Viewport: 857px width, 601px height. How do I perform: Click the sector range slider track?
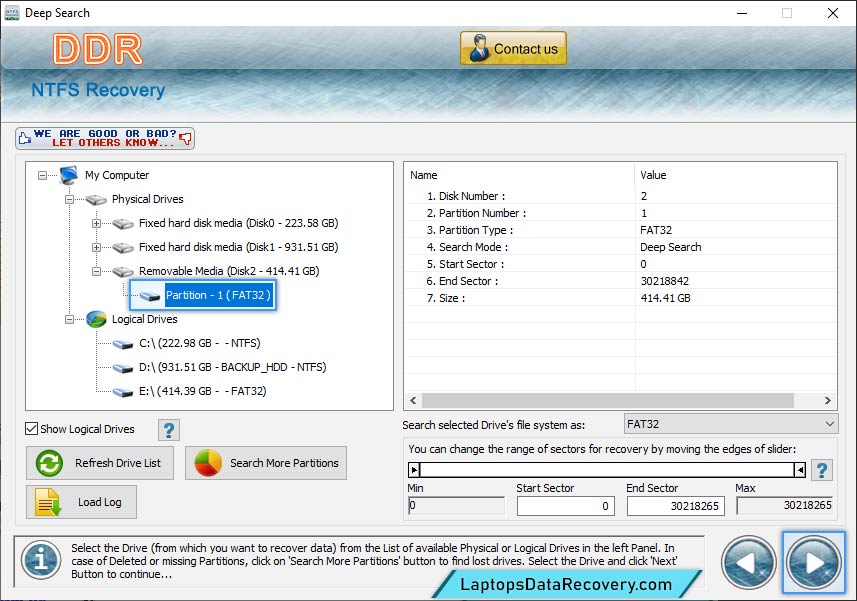pyautogui.click(x=607, y=469)
